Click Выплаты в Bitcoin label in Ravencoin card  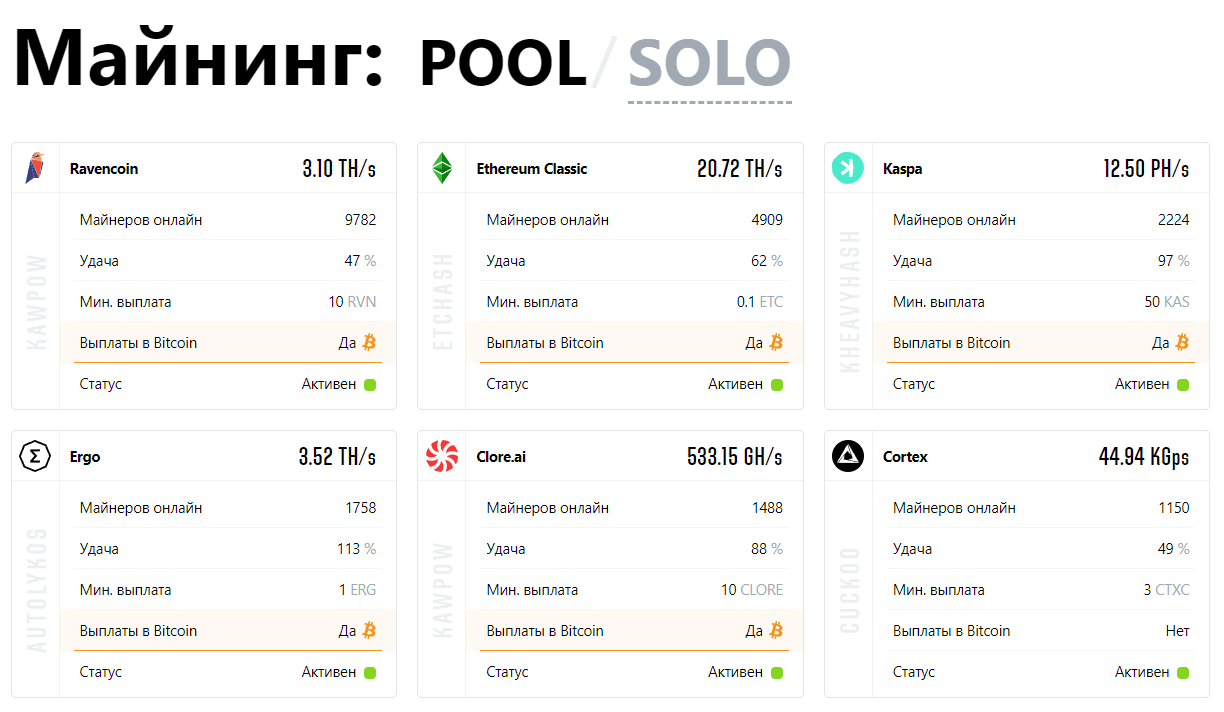pos(138,343)
